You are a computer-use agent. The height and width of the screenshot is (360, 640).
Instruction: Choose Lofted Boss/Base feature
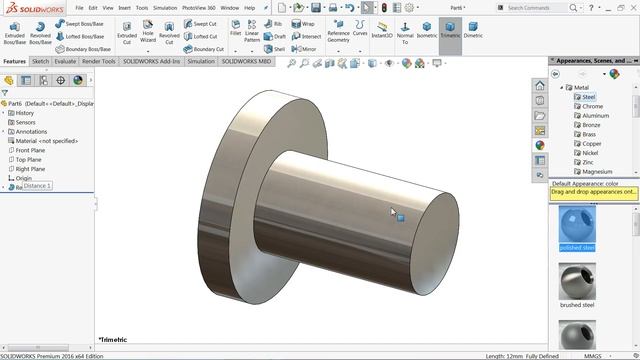[80, 36]
